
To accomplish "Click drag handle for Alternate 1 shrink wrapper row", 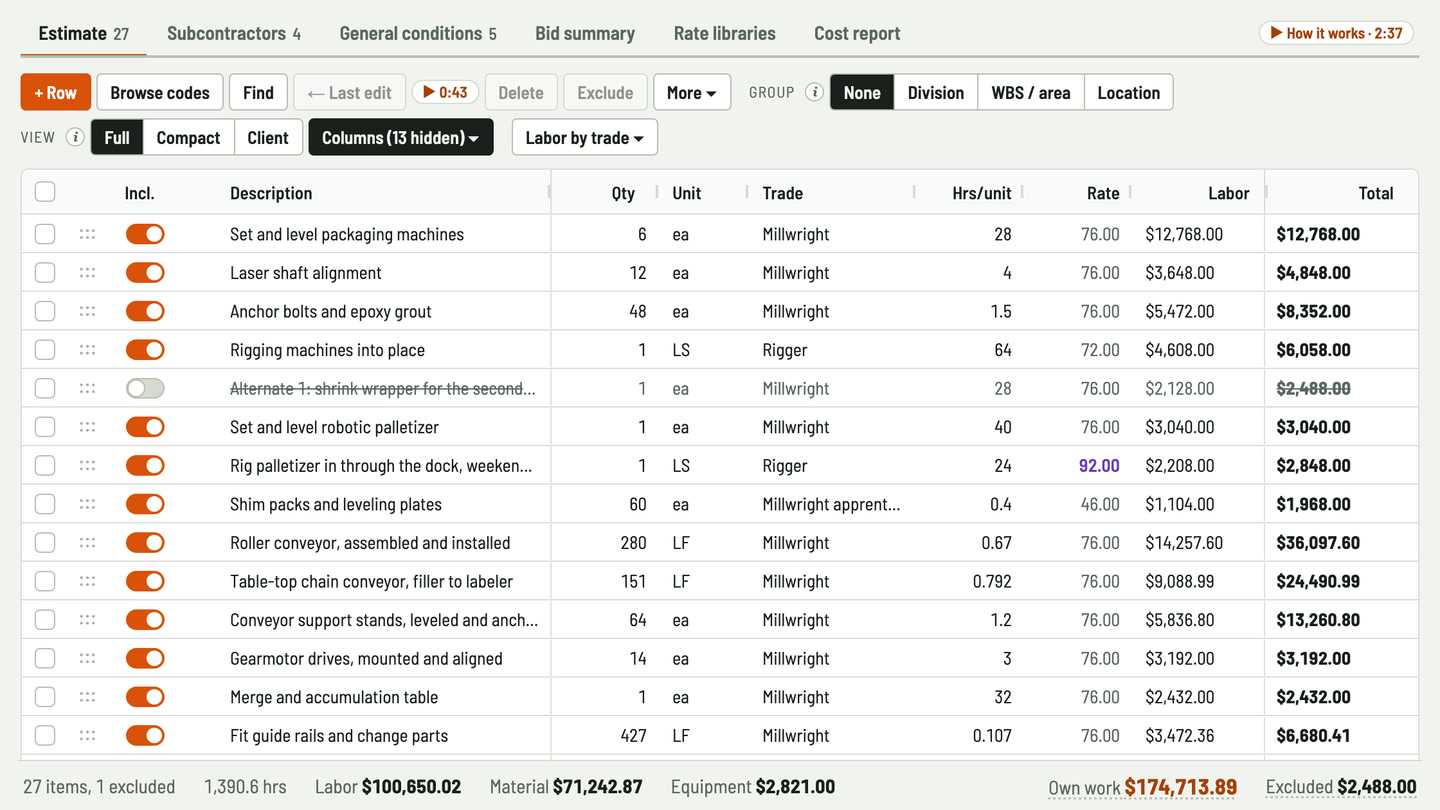I will [87, 388].
